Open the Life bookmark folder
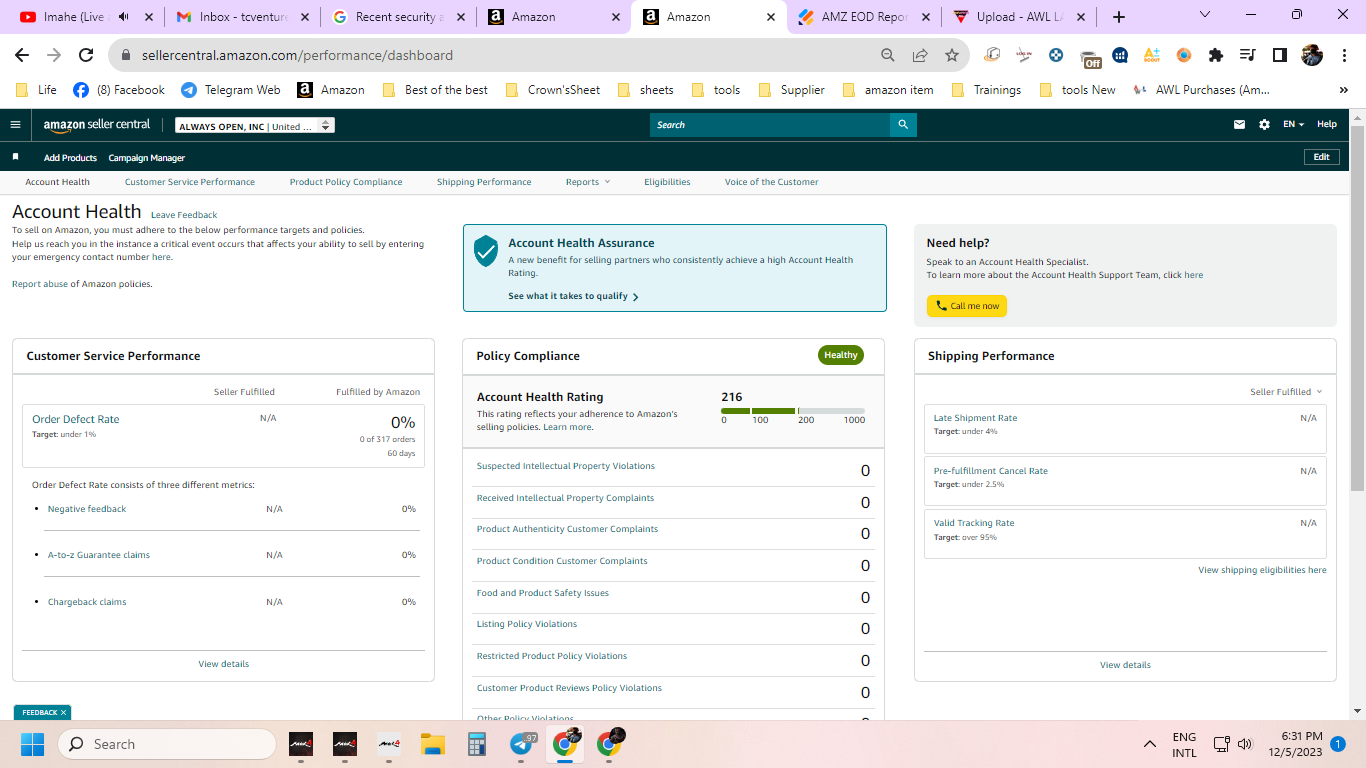1366x768 pixels. 37,90
